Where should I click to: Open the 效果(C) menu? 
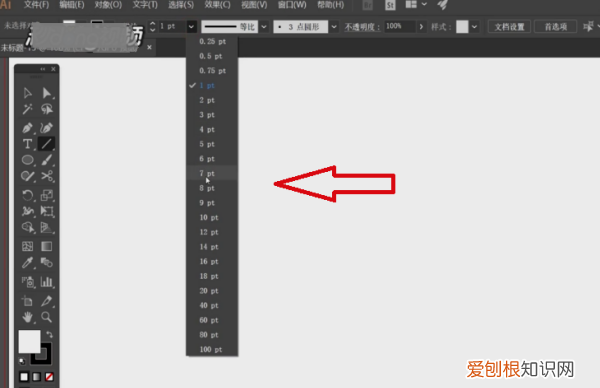217,5
